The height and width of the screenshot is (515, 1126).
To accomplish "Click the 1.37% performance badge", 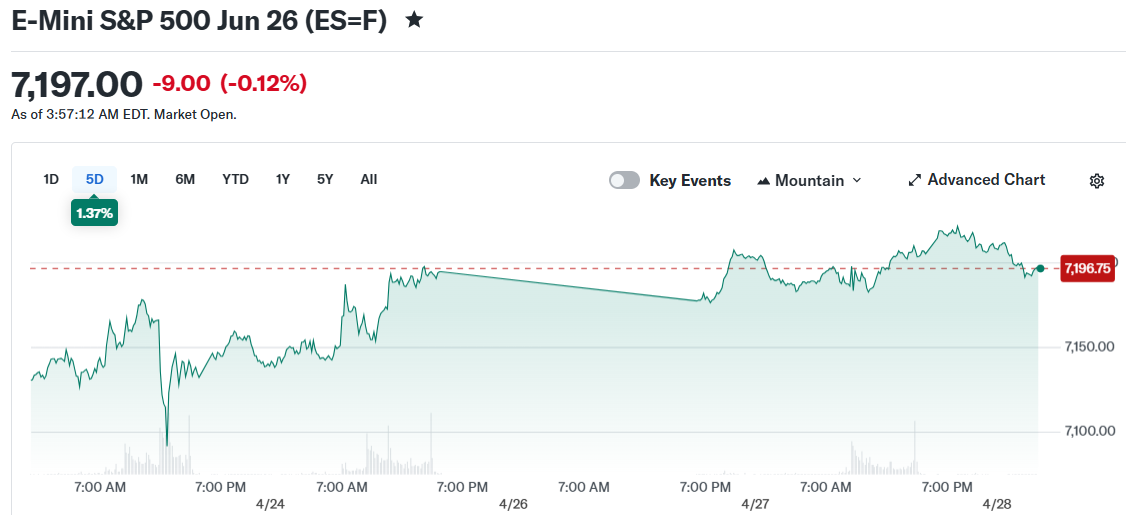I will pos(94,213).
